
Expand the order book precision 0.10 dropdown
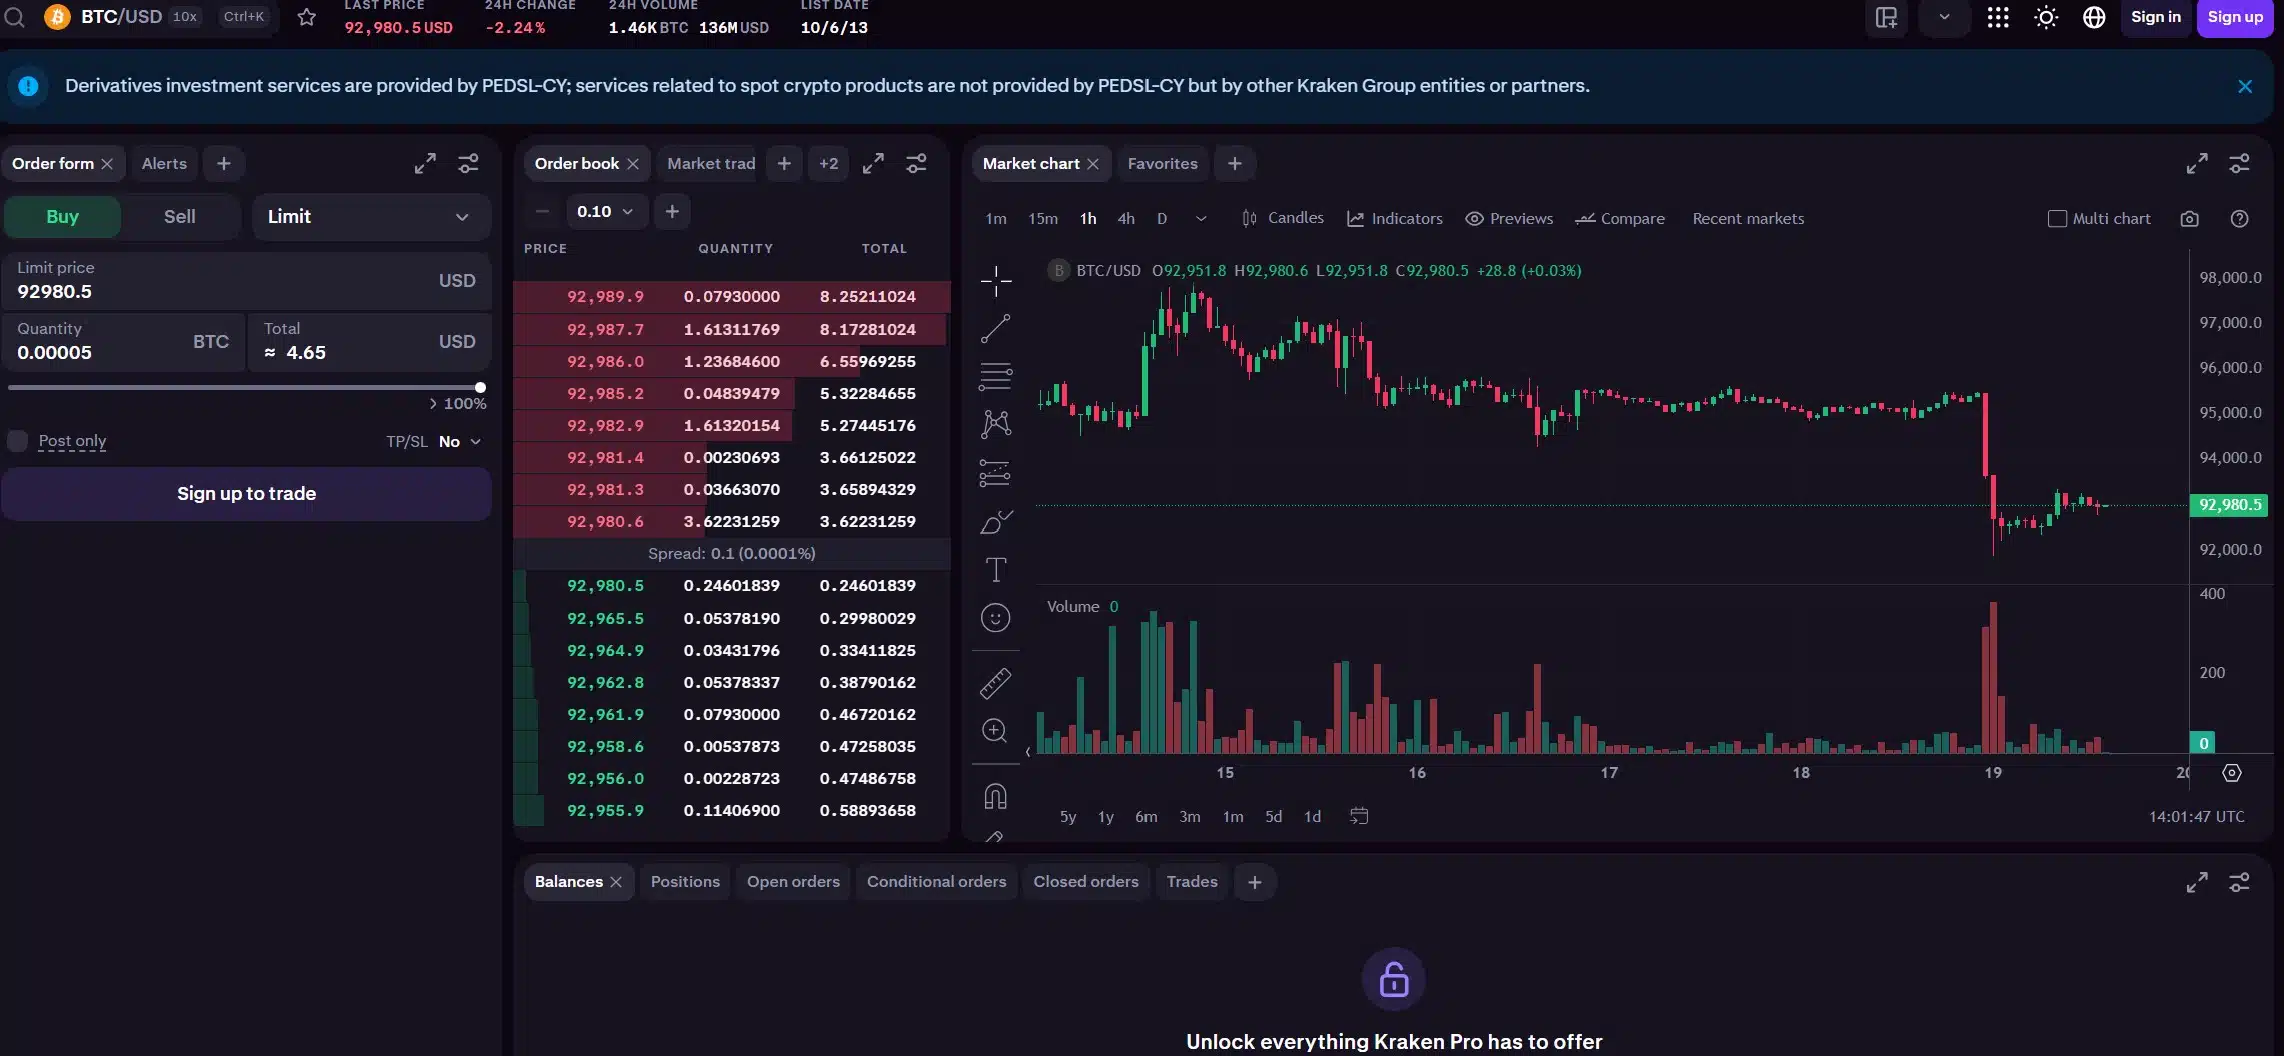[x=606, y=211]
